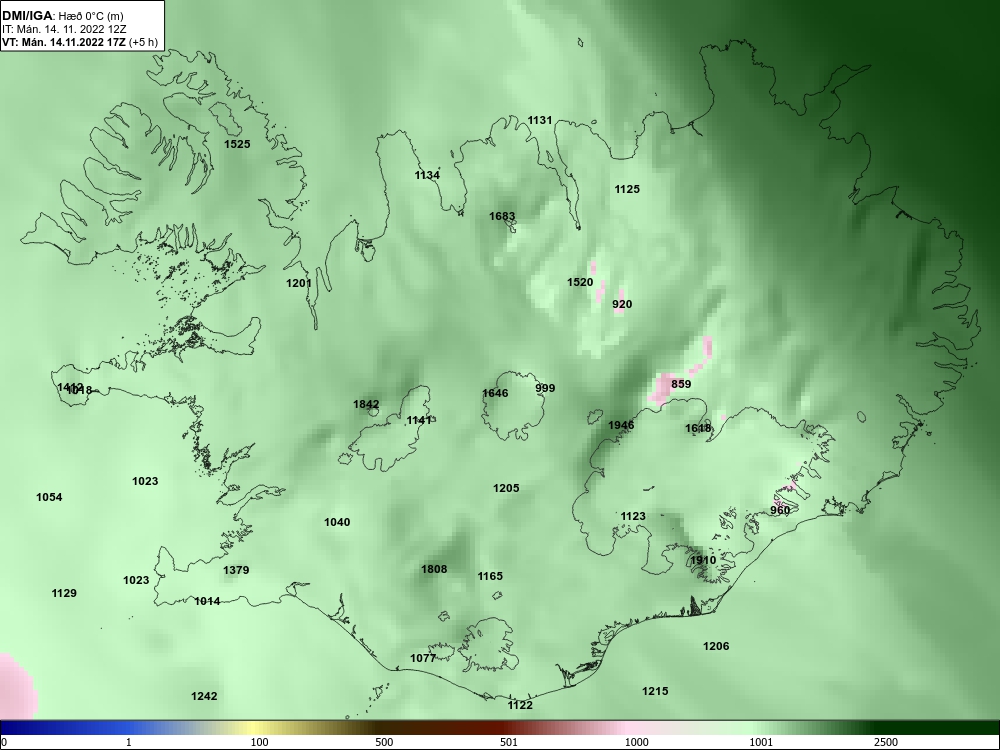Click the 1014 label near Reykjanes coast
Screen dimensions: 1000x750
[207, 601]
